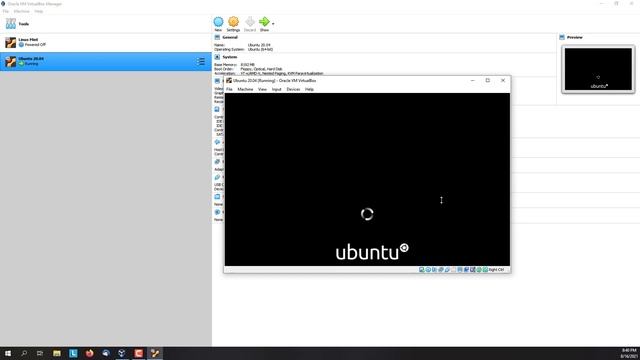Open the Windows Start menu

pos(8,353)
